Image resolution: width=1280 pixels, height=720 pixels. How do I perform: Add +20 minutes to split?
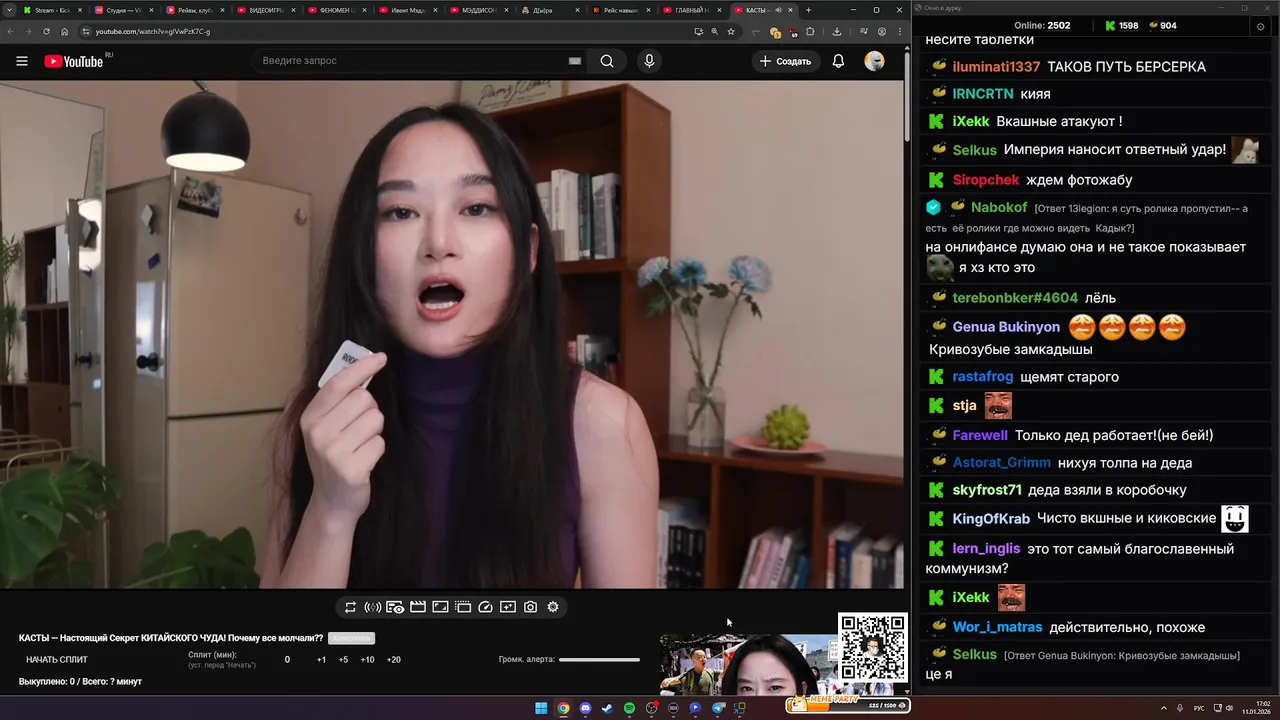(394, 660)
